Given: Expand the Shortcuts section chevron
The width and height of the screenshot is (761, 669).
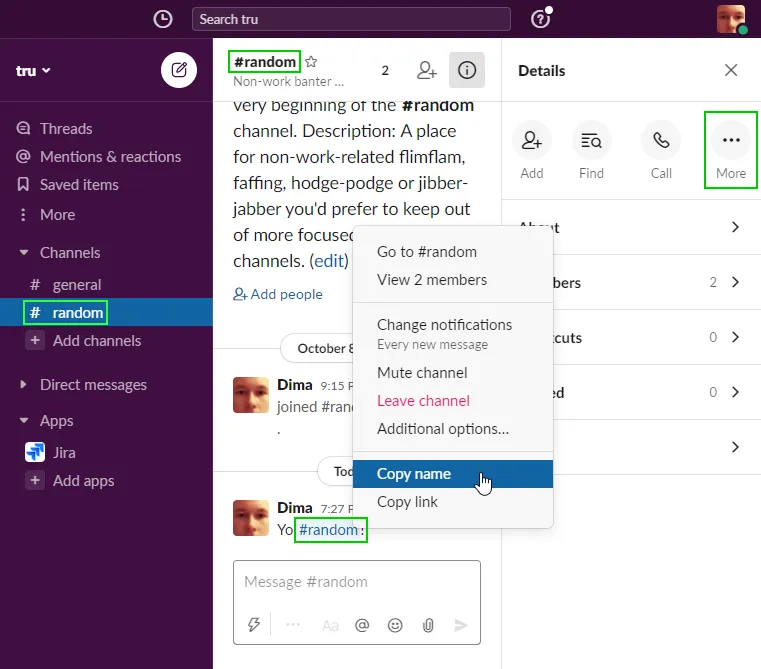Looking at the screenshot, I should tap(735, 337).
